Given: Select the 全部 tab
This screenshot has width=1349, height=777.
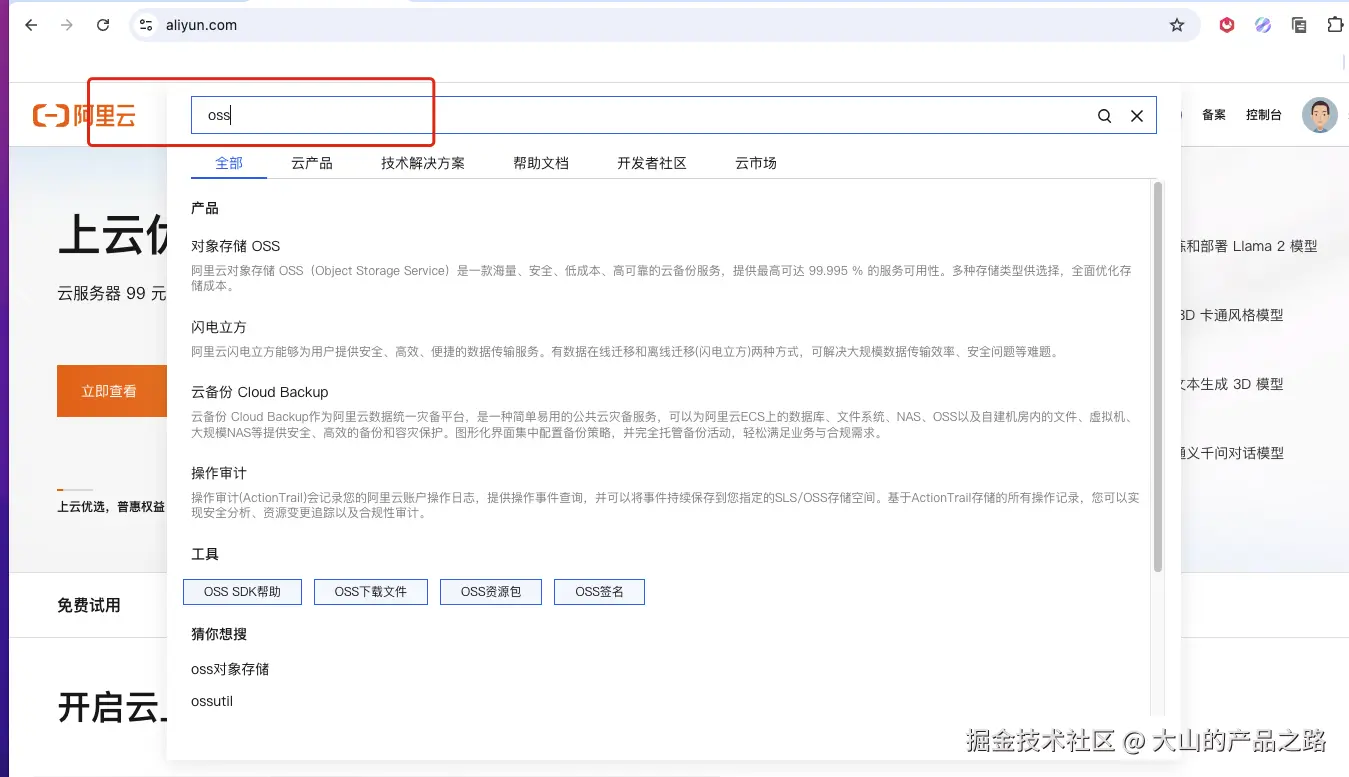Looking at the screenshot, I should pyautogui.click(x=229, y=162).
